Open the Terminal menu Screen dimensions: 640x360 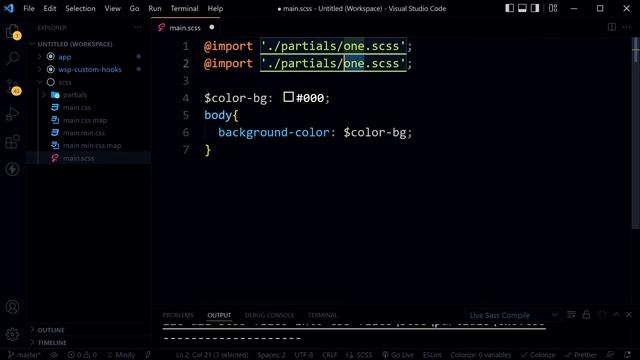coord(184,8)
